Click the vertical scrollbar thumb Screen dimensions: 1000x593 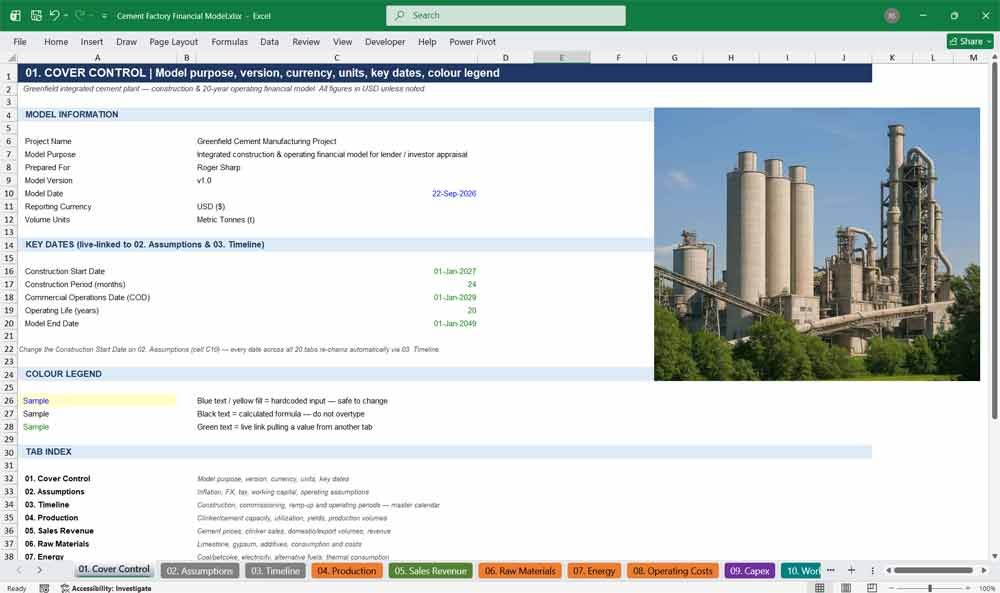[994, 241]
